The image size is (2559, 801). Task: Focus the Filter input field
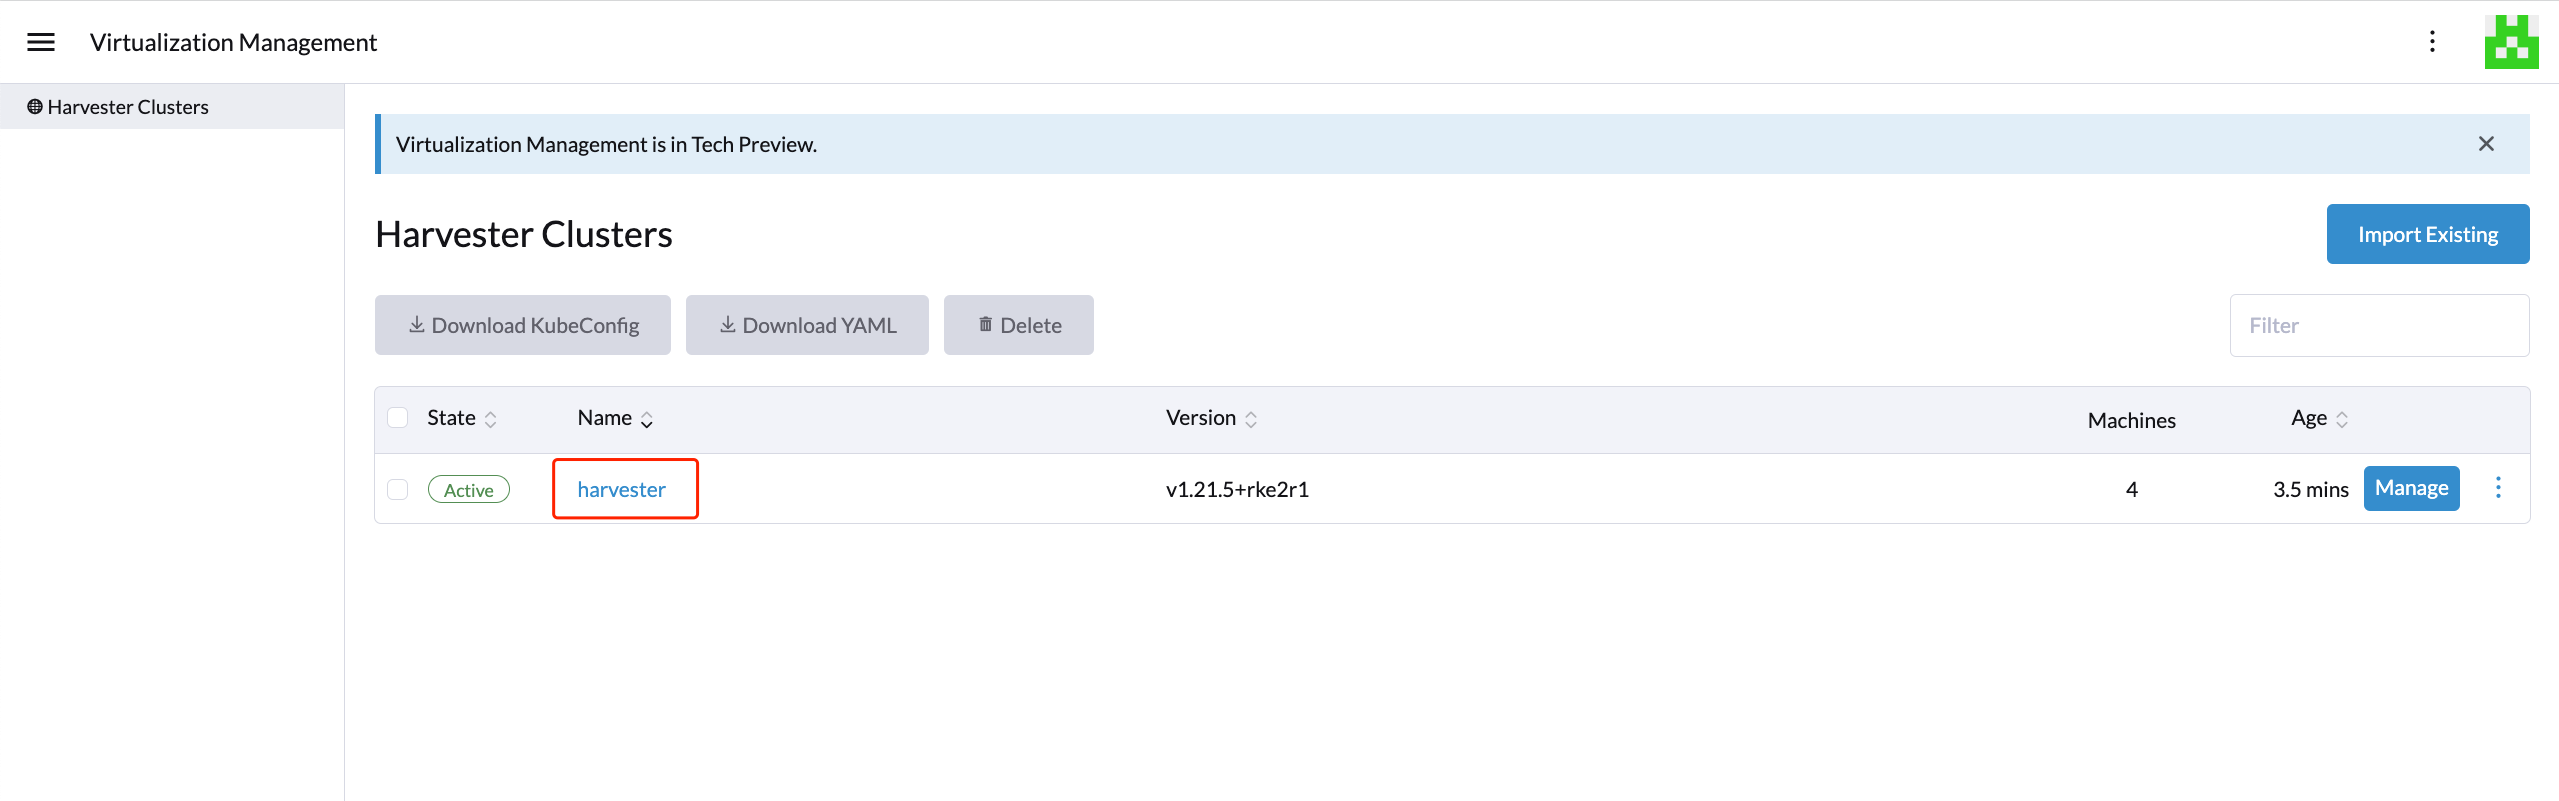click(2379, 325)
